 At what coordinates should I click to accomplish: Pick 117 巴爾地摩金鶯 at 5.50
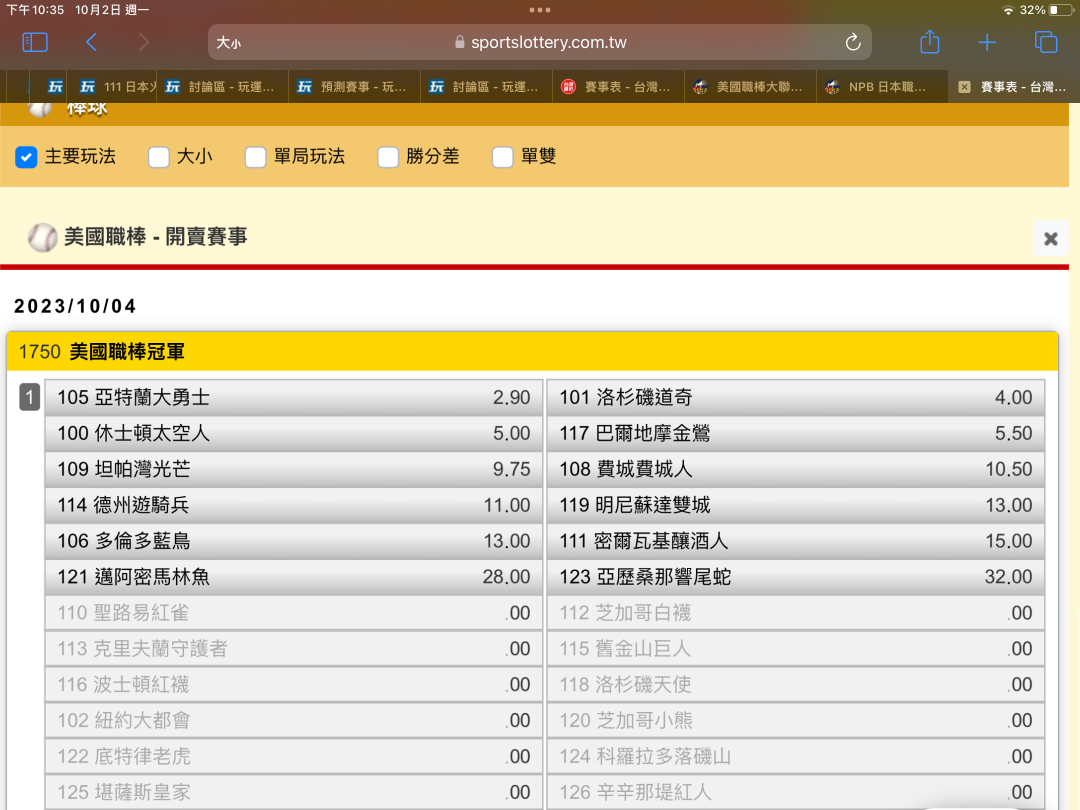(x=796, y=433)
